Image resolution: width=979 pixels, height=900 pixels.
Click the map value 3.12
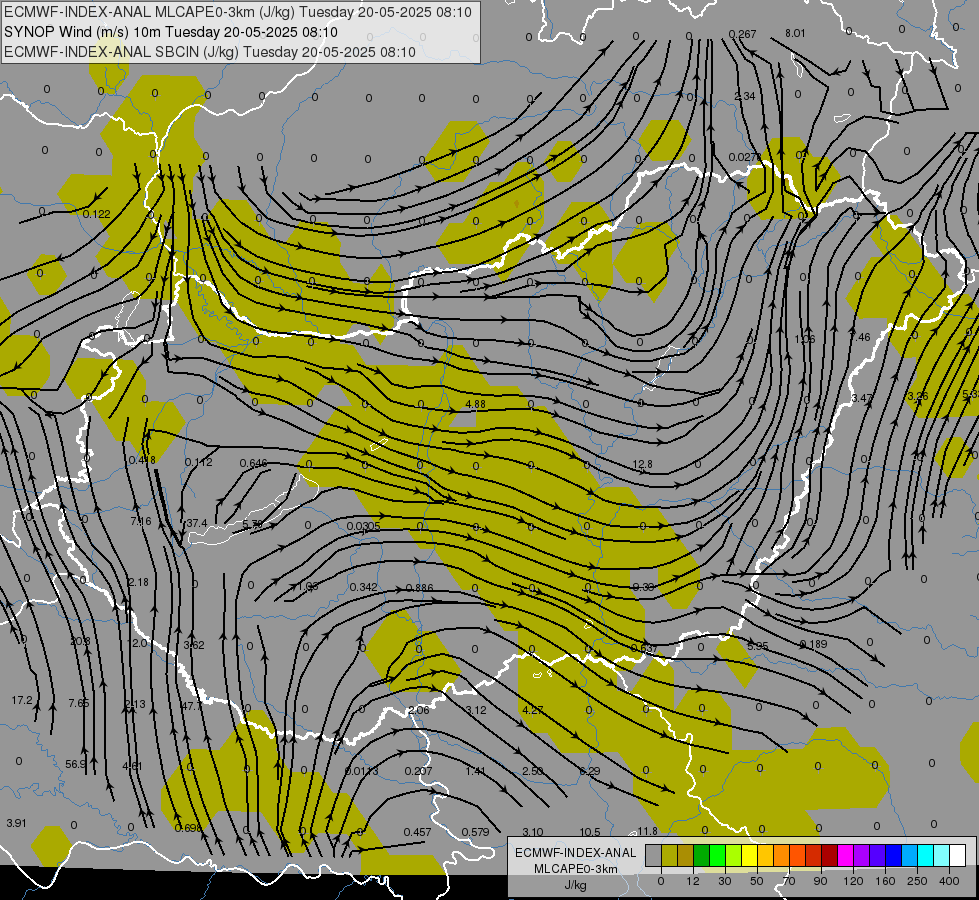(x=476, y=710)
